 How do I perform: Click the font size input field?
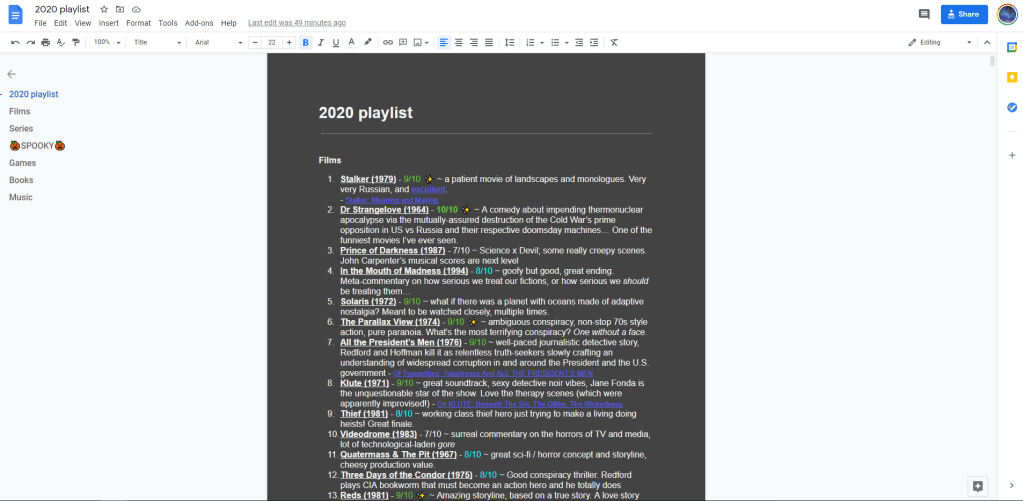pyautogui.click(x=272, y=43)
